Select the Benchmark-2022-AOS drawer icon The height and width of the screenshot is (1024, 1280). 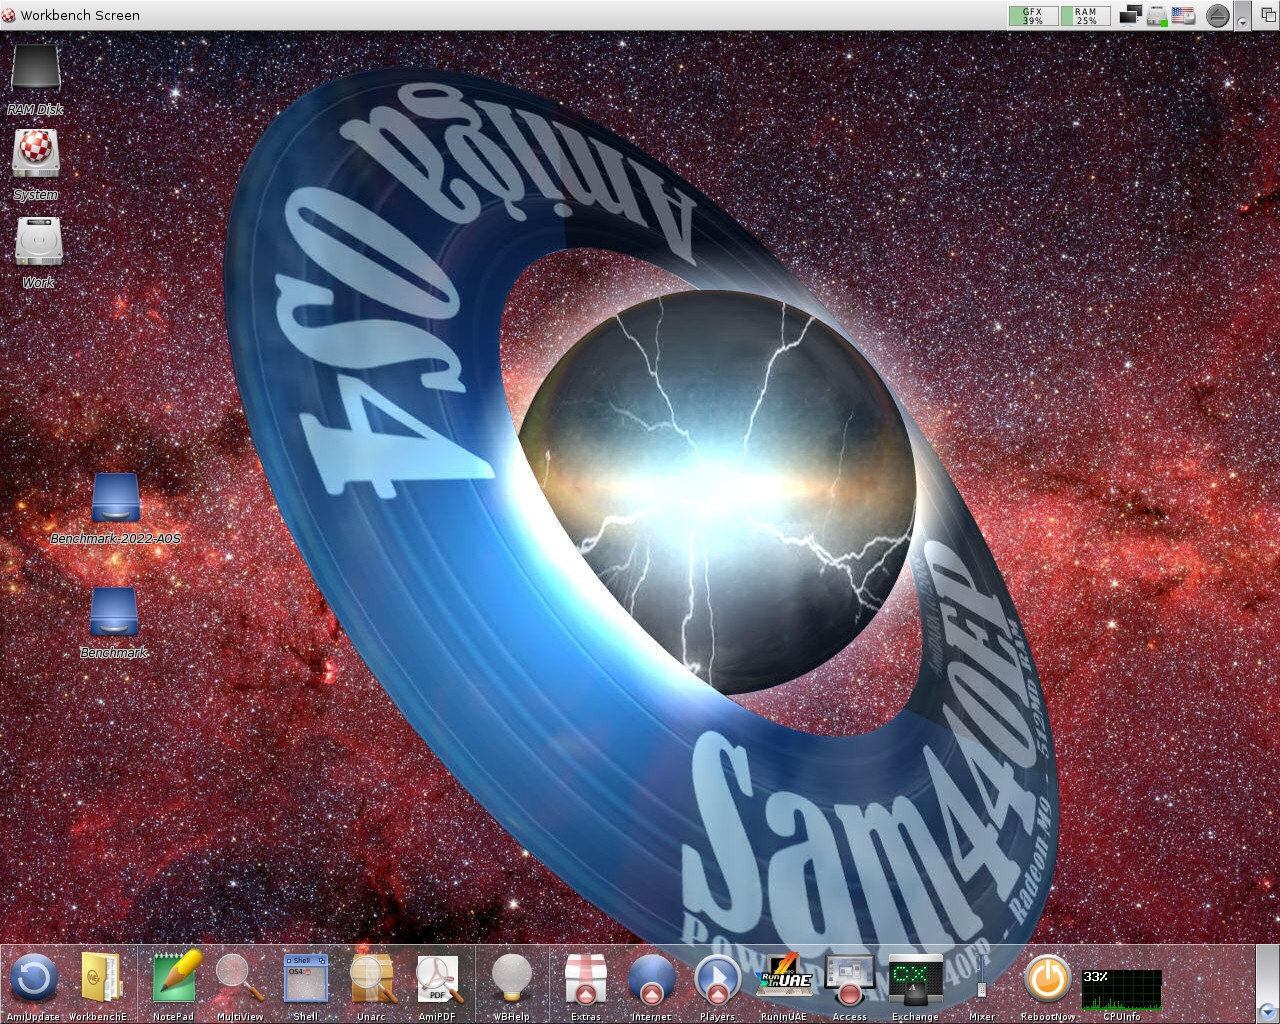(116, 498)
